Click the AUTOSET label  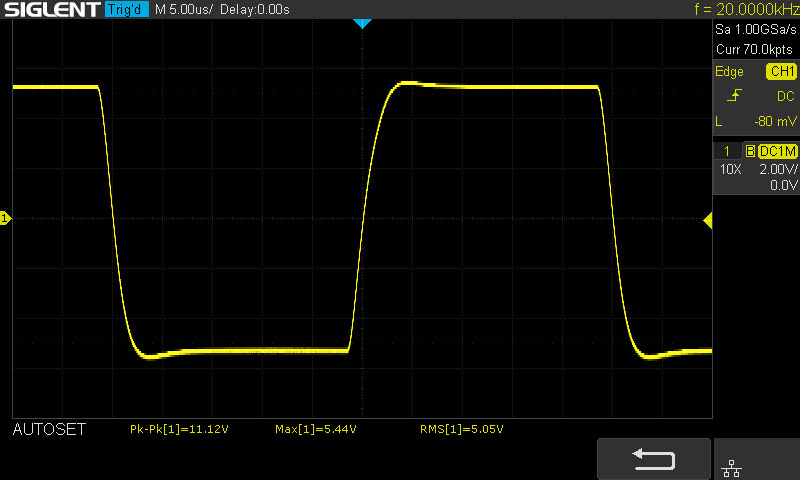tap(49, 430)
